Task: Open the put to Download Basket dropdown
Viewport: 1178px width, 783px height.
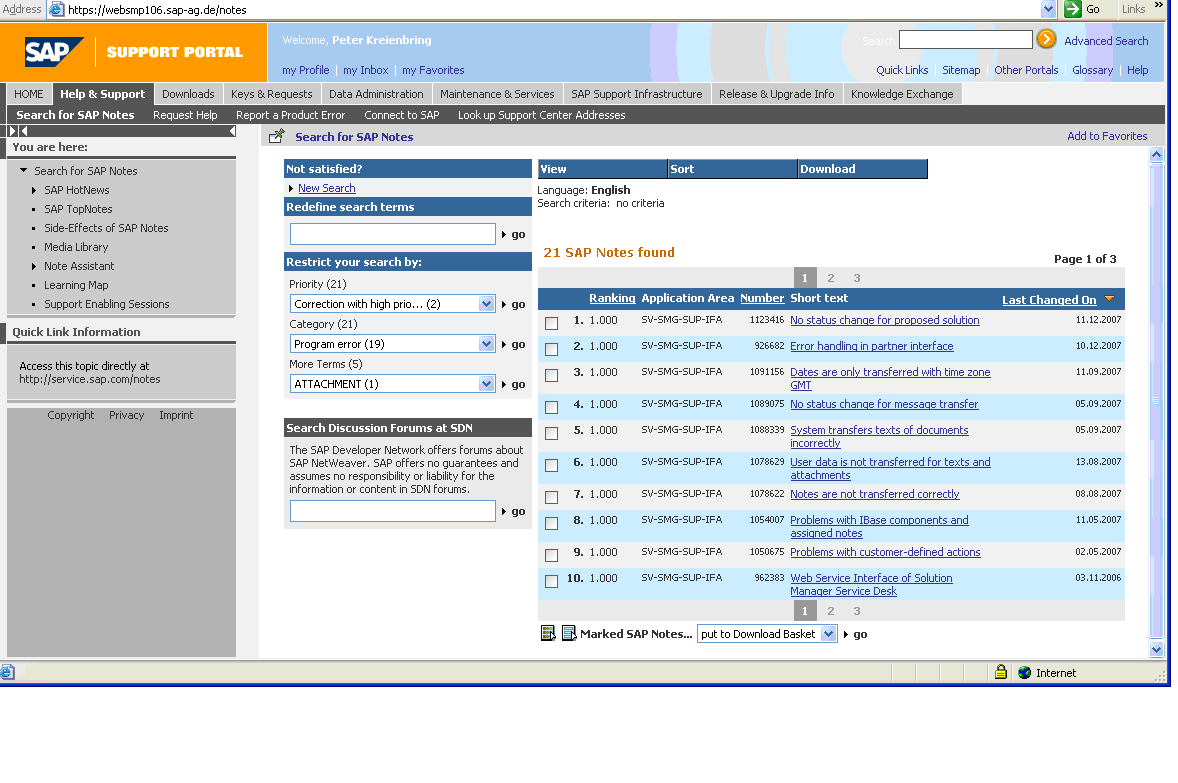Action: click(x=828, y=633)
